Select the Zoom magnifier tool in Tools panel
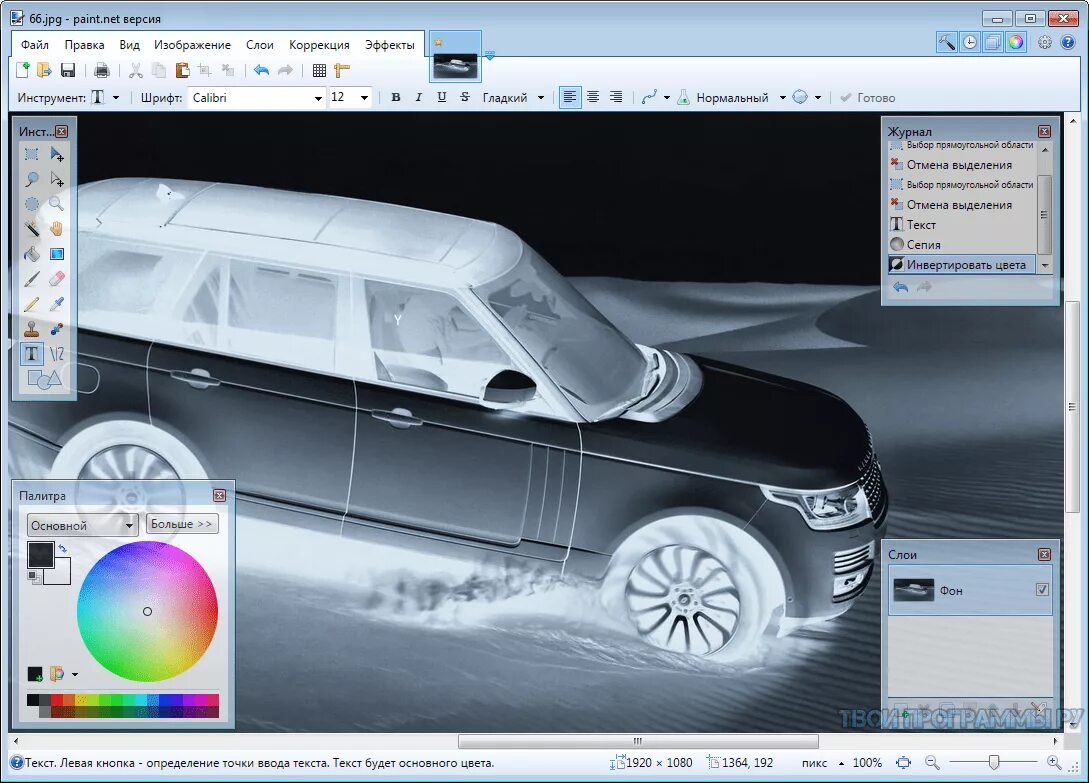This screenshot has height=783, width=1089. [x=57, y=204]
